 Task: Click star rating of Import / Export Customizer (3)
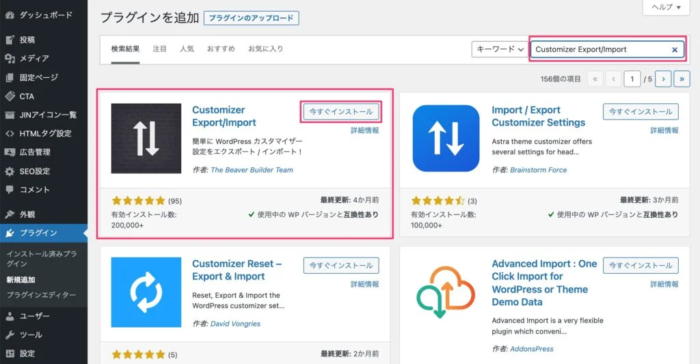coord(438,201)
